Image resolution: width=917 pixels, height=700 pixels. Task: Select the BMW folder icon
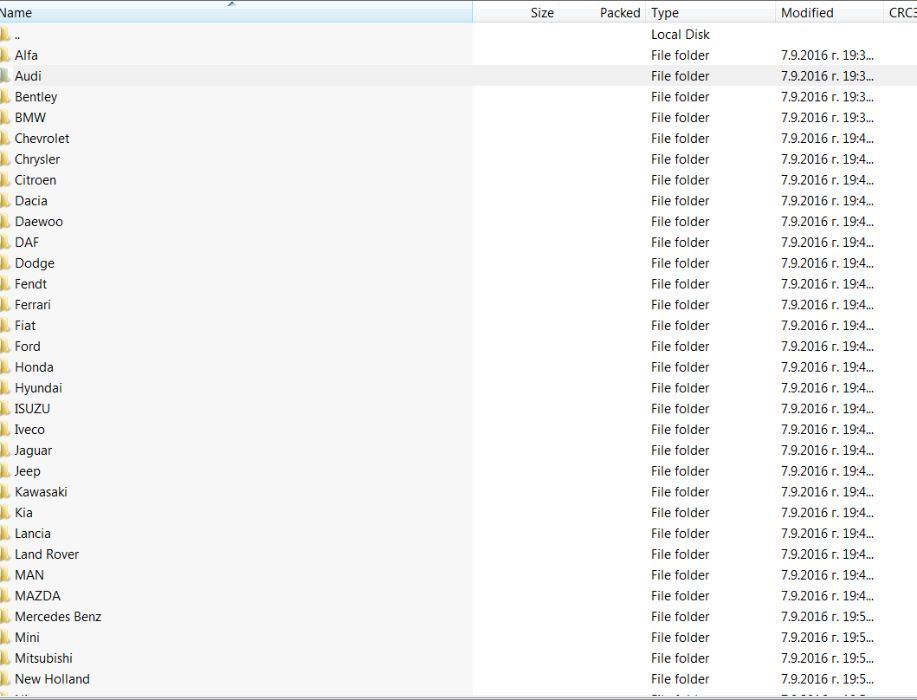(5, 118)
